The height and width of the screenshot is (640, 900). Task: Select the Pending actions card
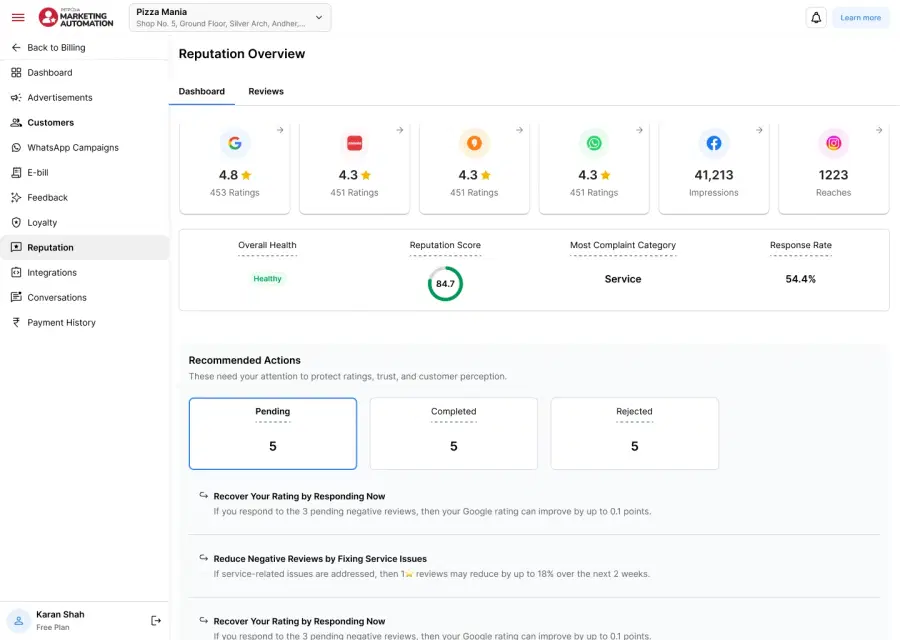click(273, 433)
